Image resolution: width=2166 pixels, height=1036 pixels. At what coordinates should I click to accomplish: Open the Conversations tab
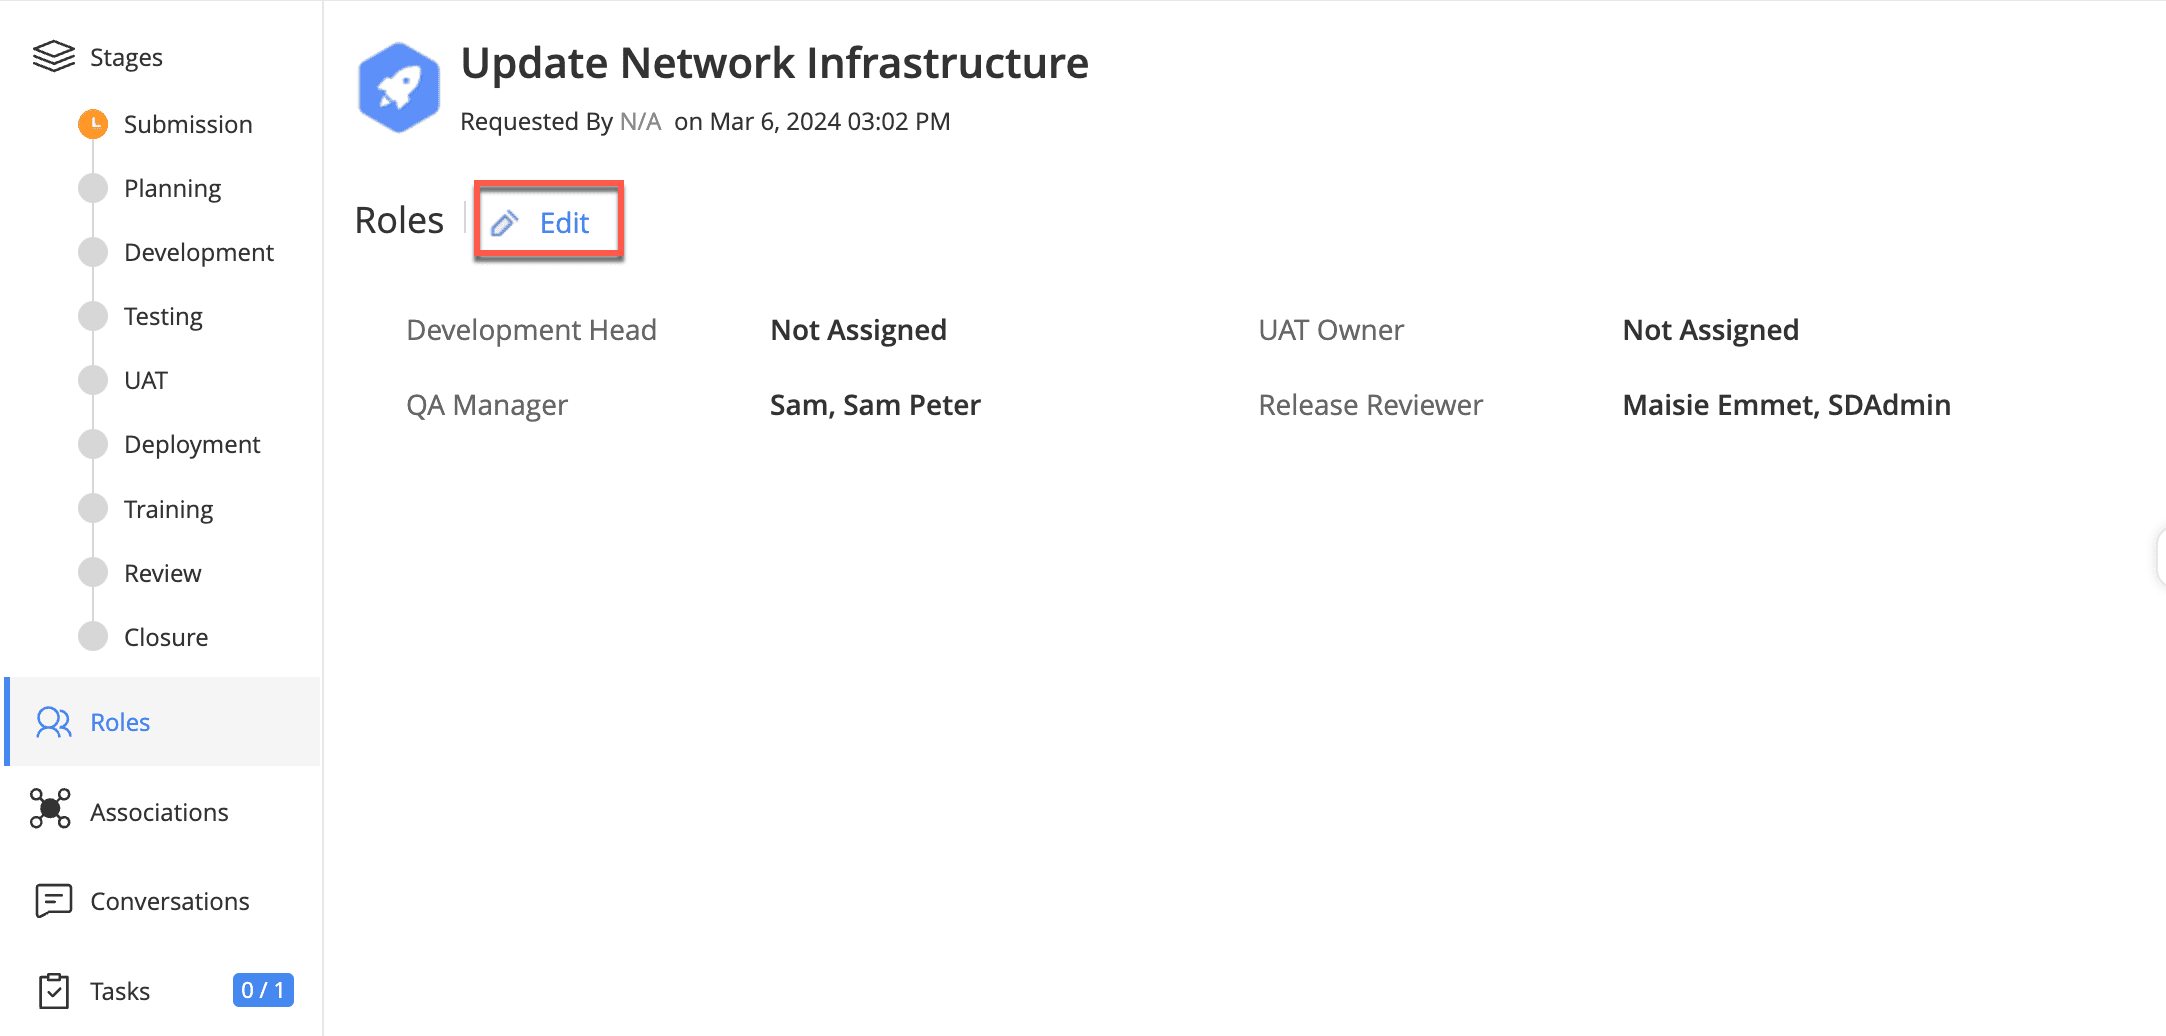point(169,902)
